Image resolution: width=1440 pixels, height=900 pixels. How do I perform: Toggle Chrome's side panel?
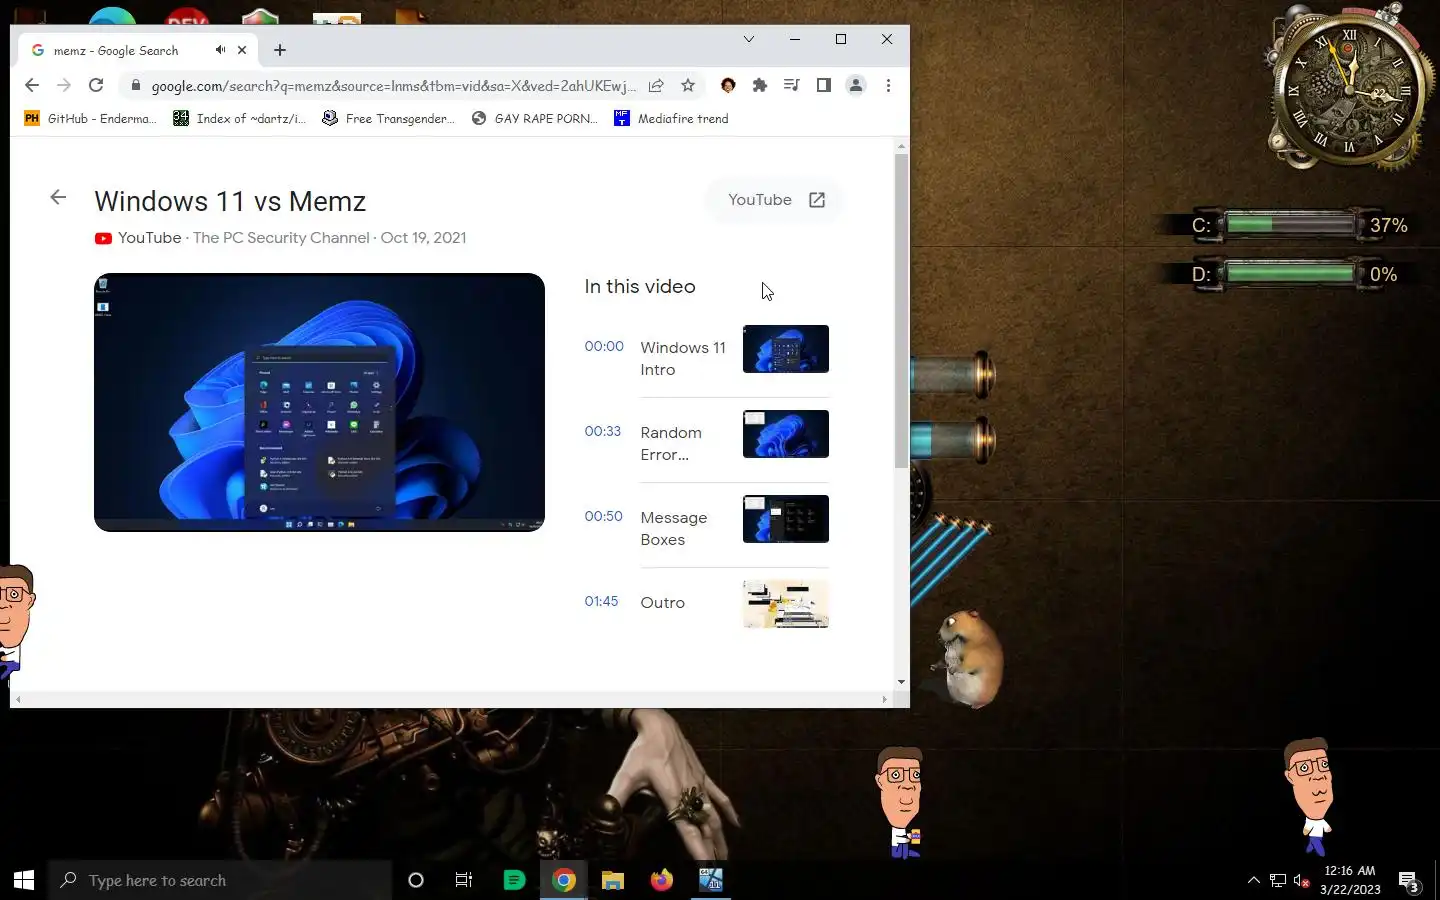(824, 86)
